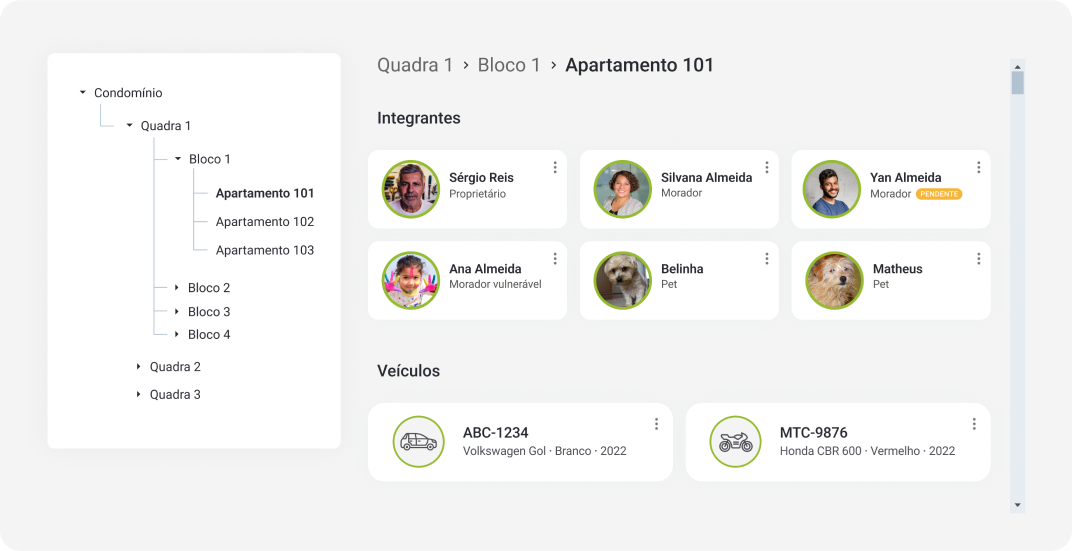Viewport: 1072px width, 551px height.
Task: Open the options menu for Sérgio Reis
Action: (x=555, y=168)
